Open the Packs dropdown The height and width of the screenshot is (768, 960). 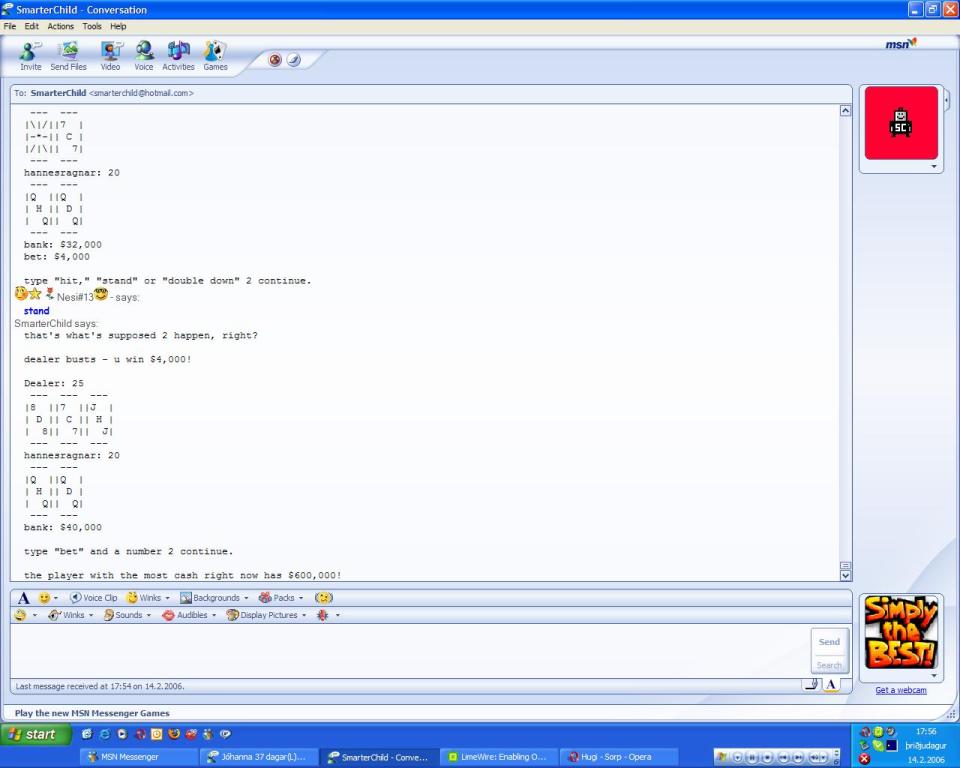(x=281, y=598)
